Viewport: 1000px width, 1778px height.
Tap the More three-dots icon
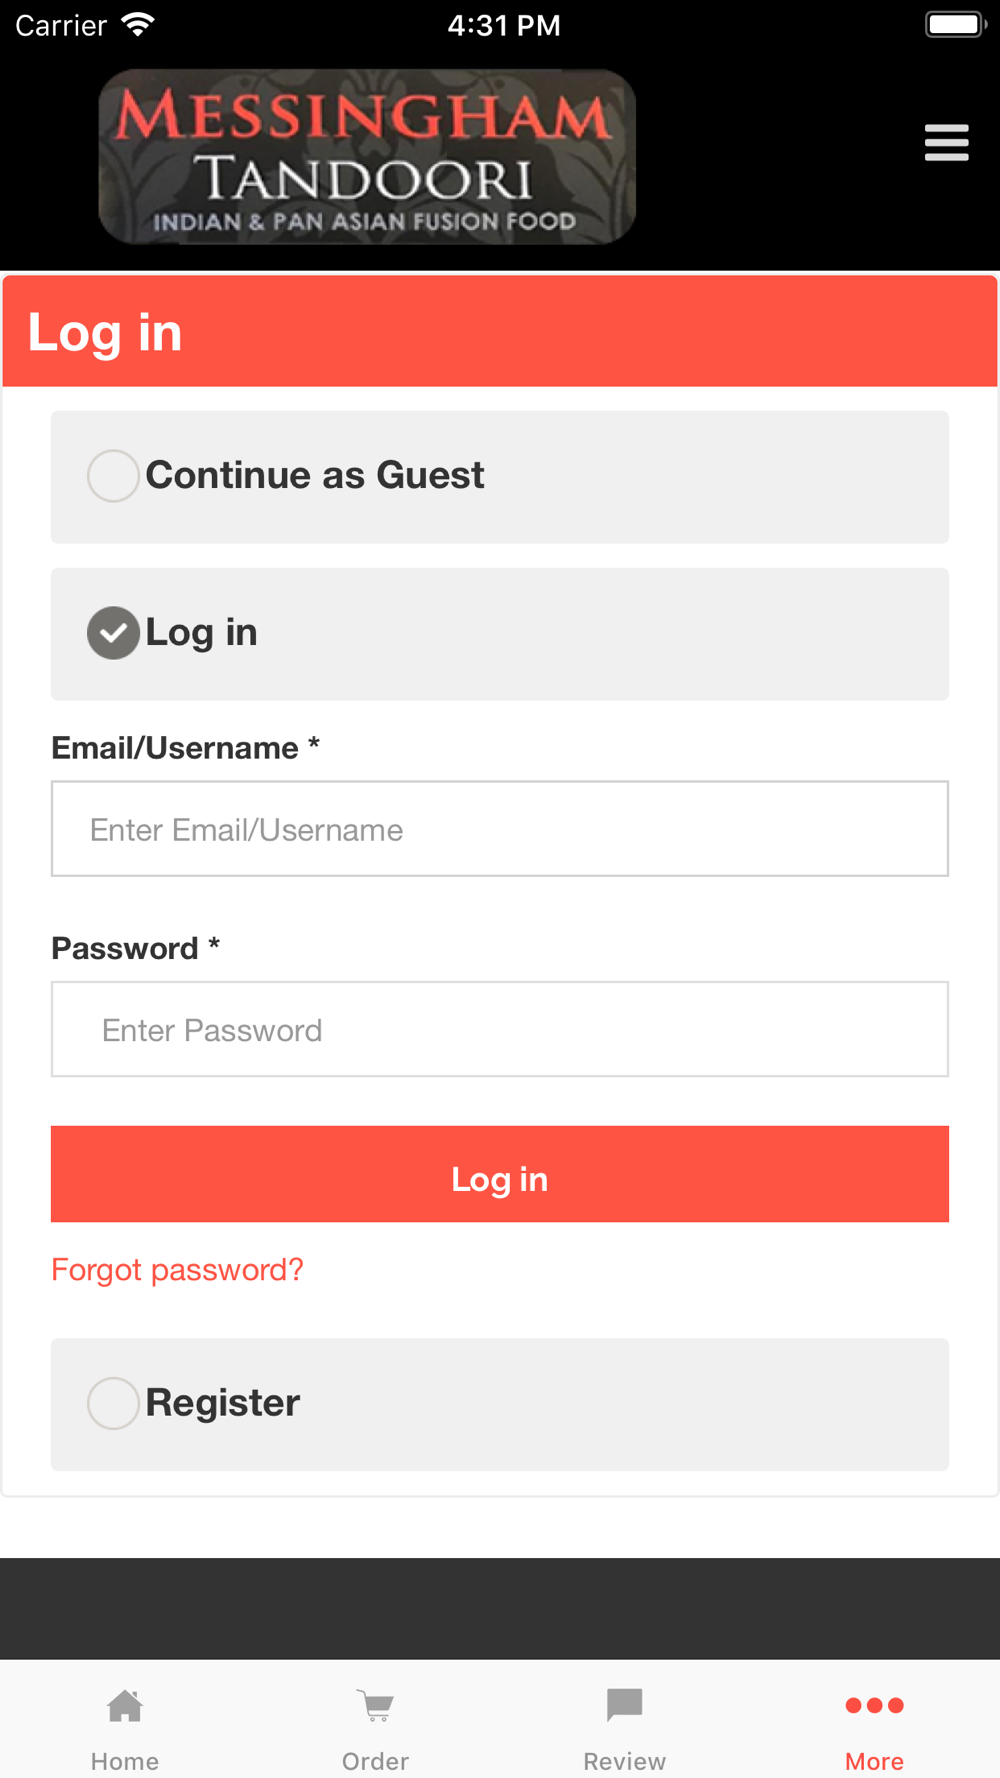pos(875,1705)
